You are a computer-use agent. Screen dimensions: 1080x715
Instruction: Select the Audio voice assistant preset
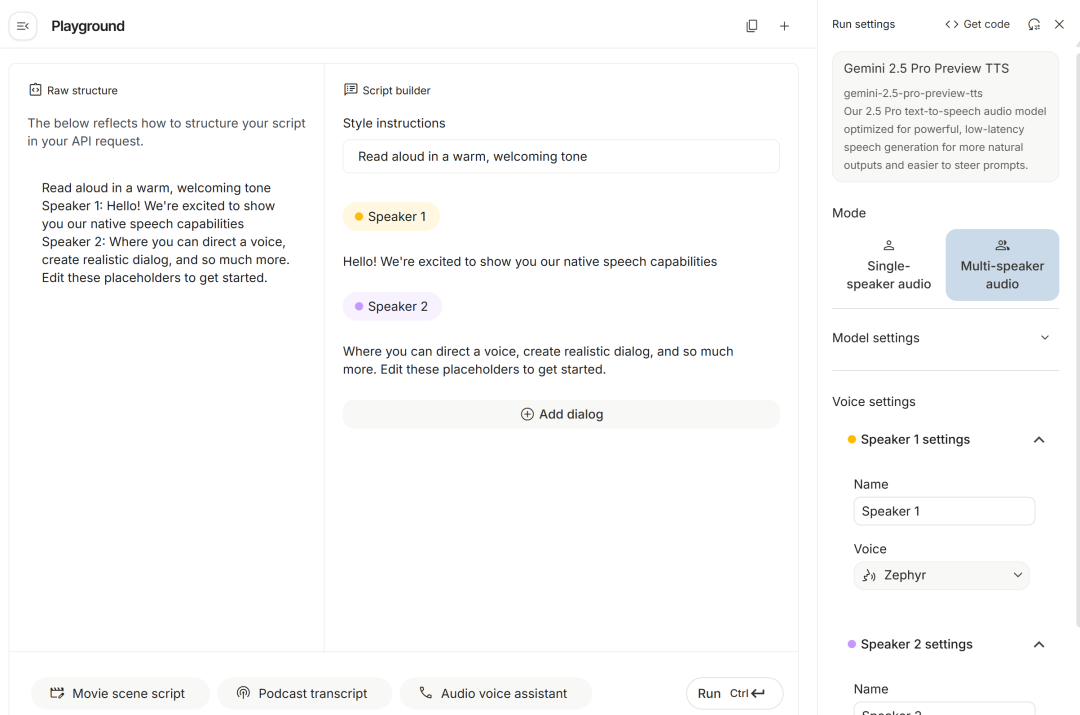point(495,693)
